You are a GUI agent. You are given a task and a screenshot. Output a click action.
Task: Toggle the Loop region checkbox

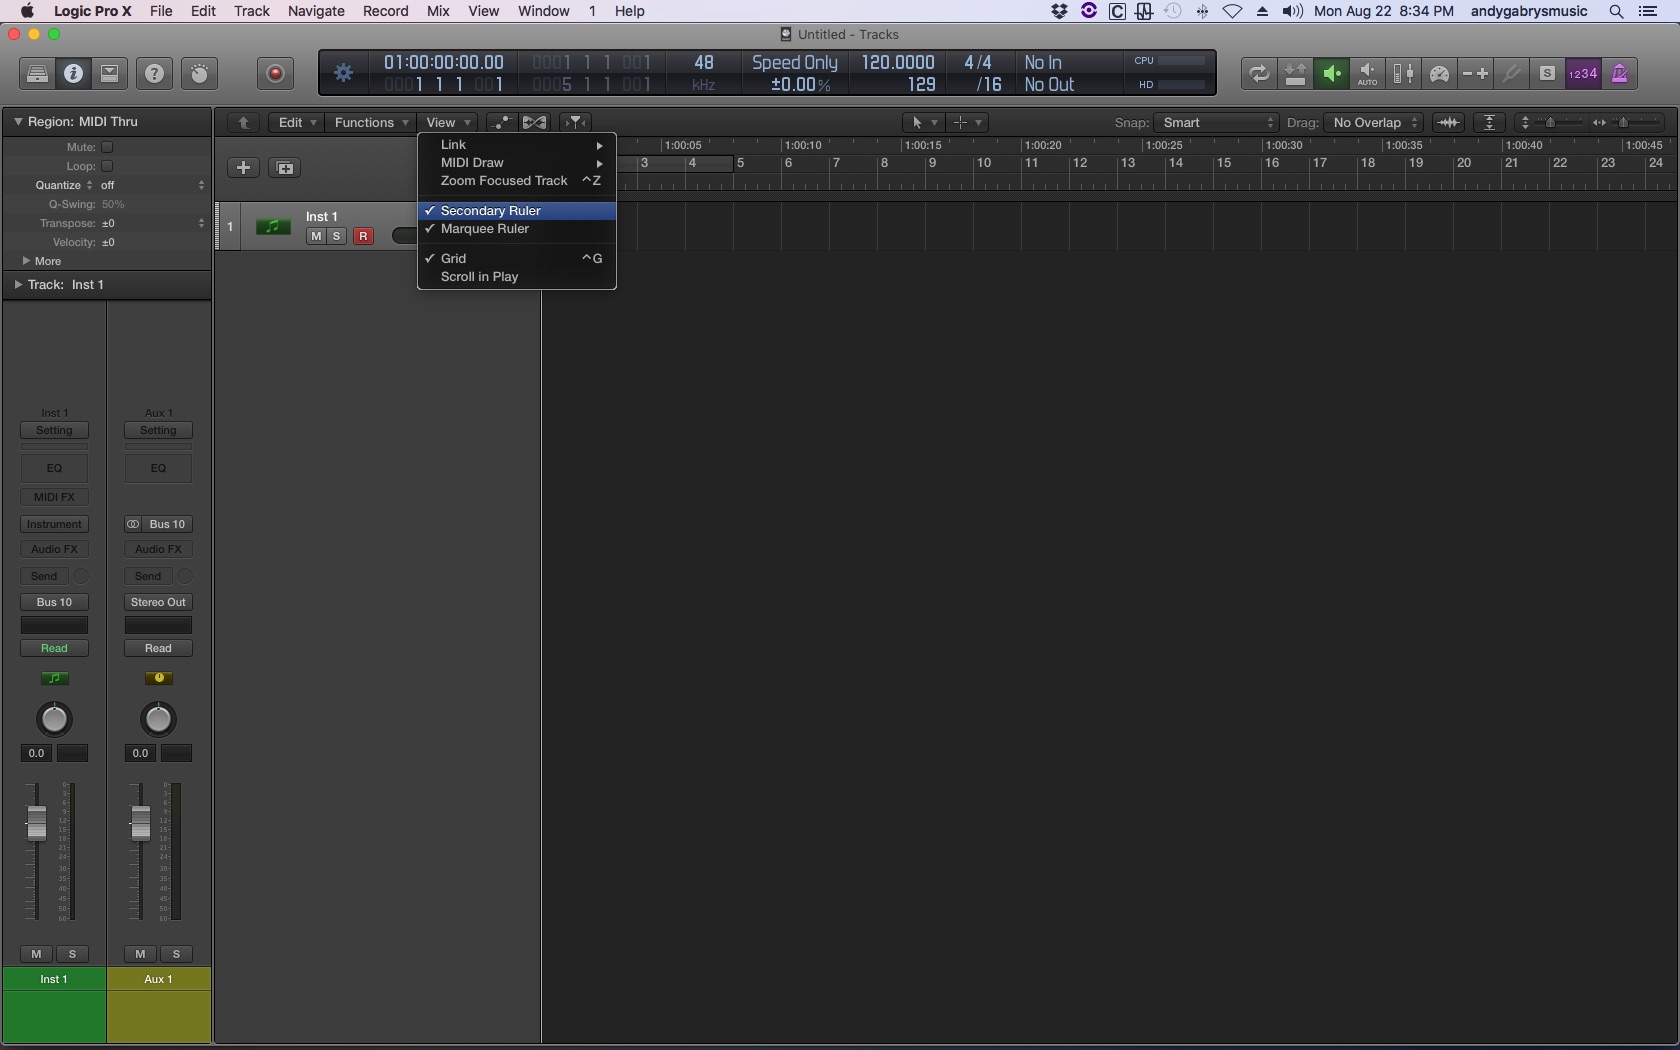[x=107, y=166]
